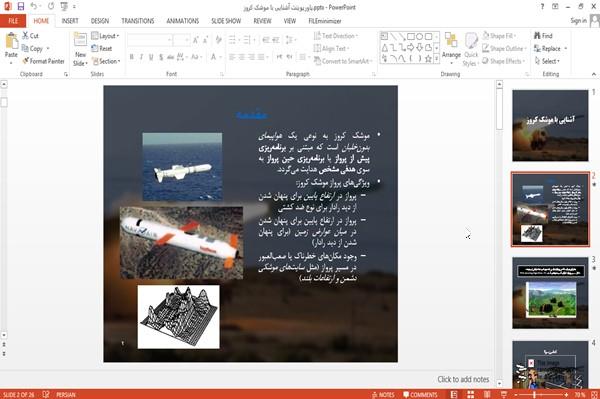Open the Shape Effects menu
This screenshot has width=600, height=399.
click(504, 61)
